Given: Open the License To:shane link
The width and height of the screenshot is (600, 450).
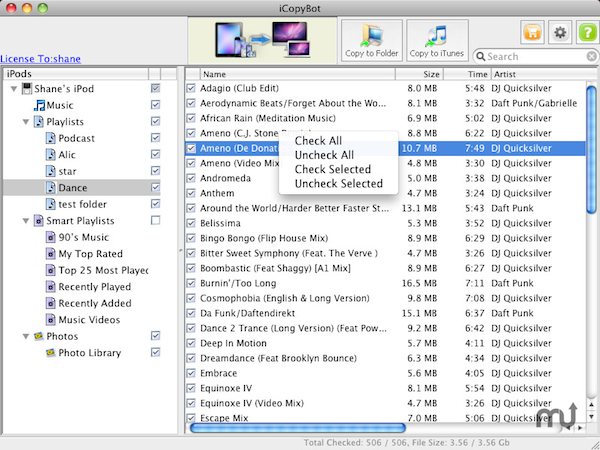Looking at the screenshot, I should tap(41, 59).
